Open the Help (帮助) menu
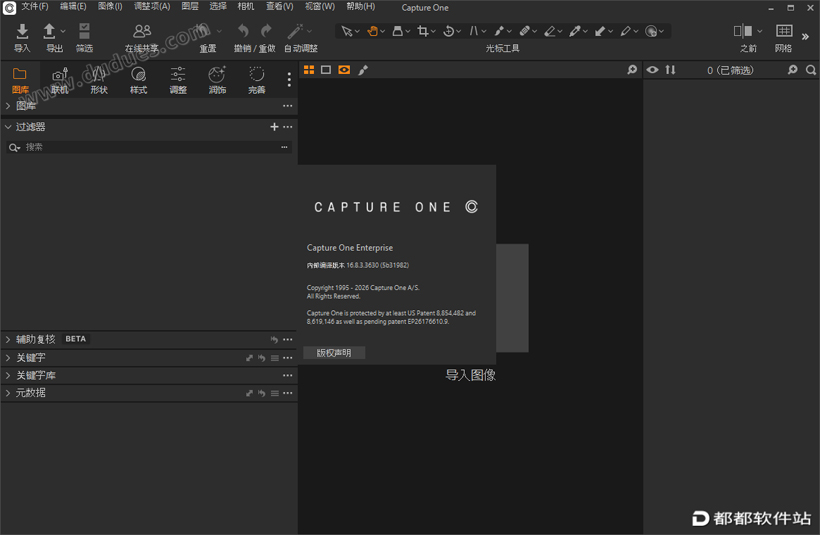The image size is (820, 535). 361,6
